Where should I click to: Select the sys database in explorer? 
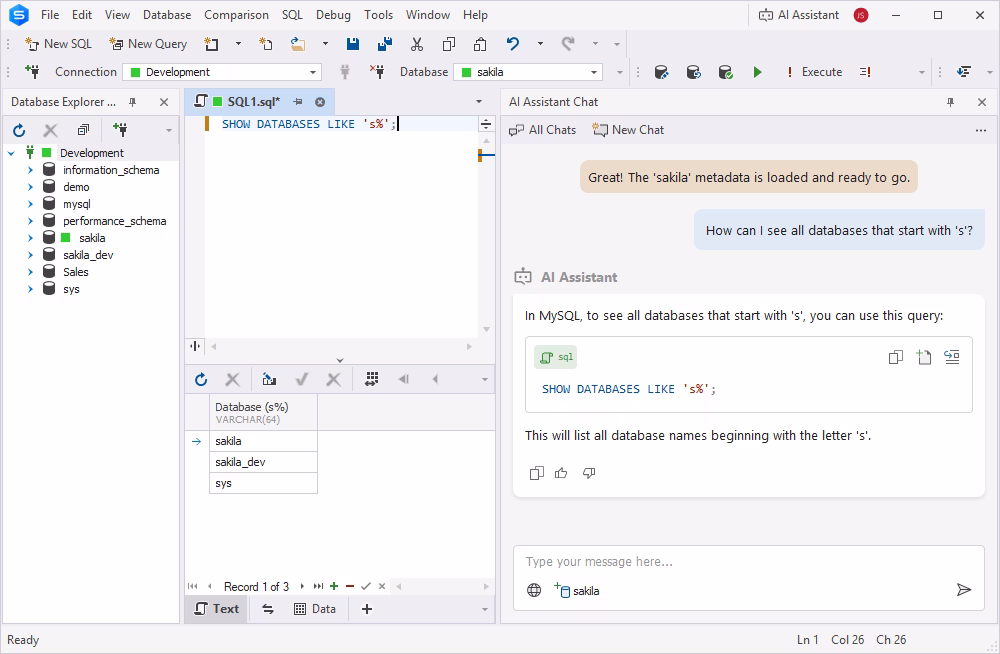click(x=71, y=289)
